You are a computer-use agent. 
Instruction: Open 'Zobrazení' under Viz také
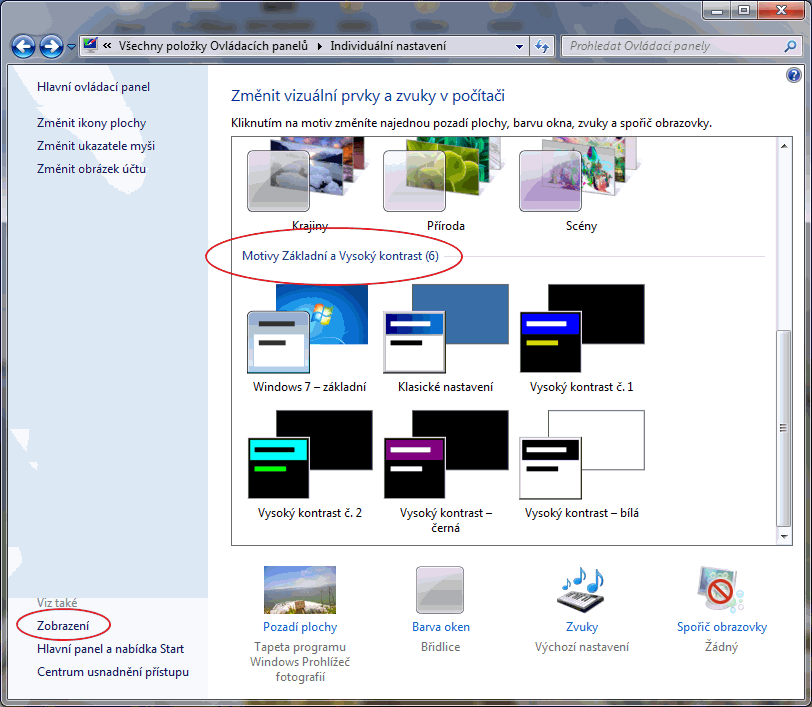point(63,626)
